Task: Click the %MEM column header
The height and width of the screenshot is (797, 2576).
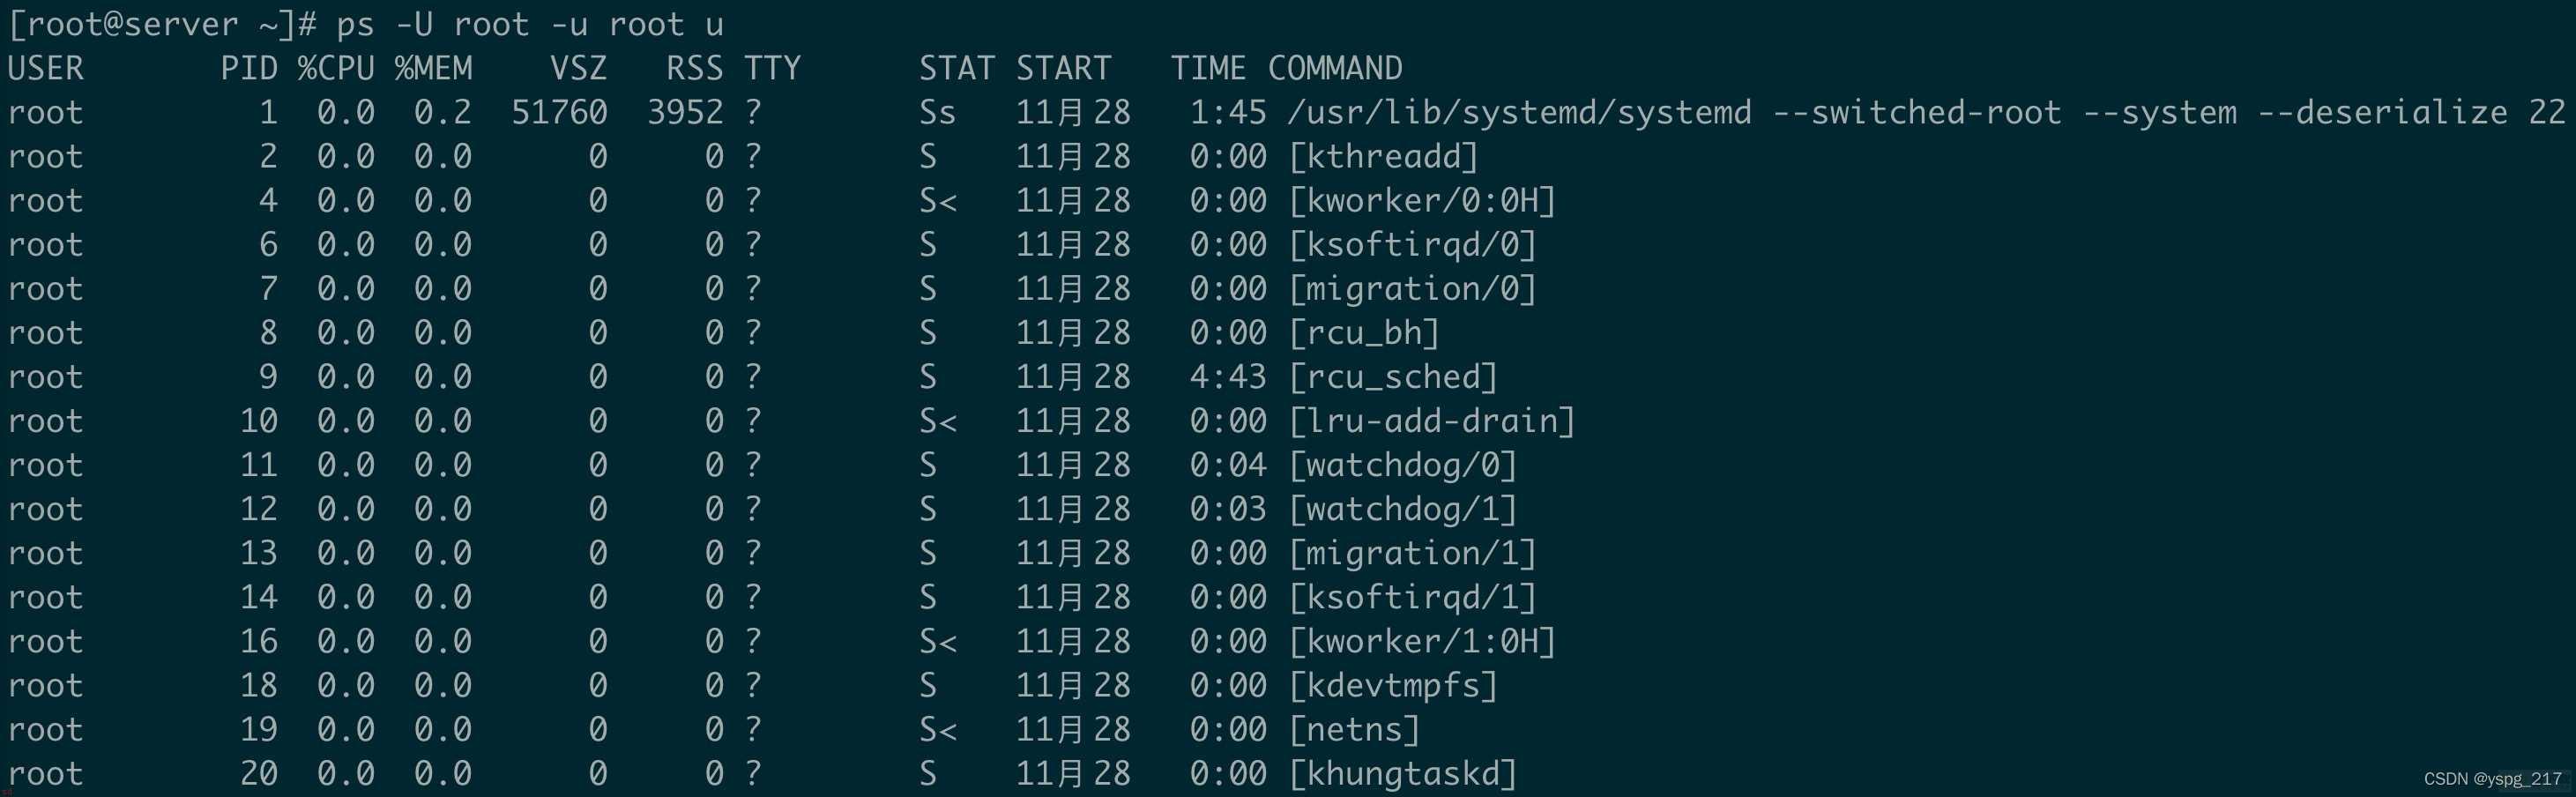Action: click(x=433, y=68)
